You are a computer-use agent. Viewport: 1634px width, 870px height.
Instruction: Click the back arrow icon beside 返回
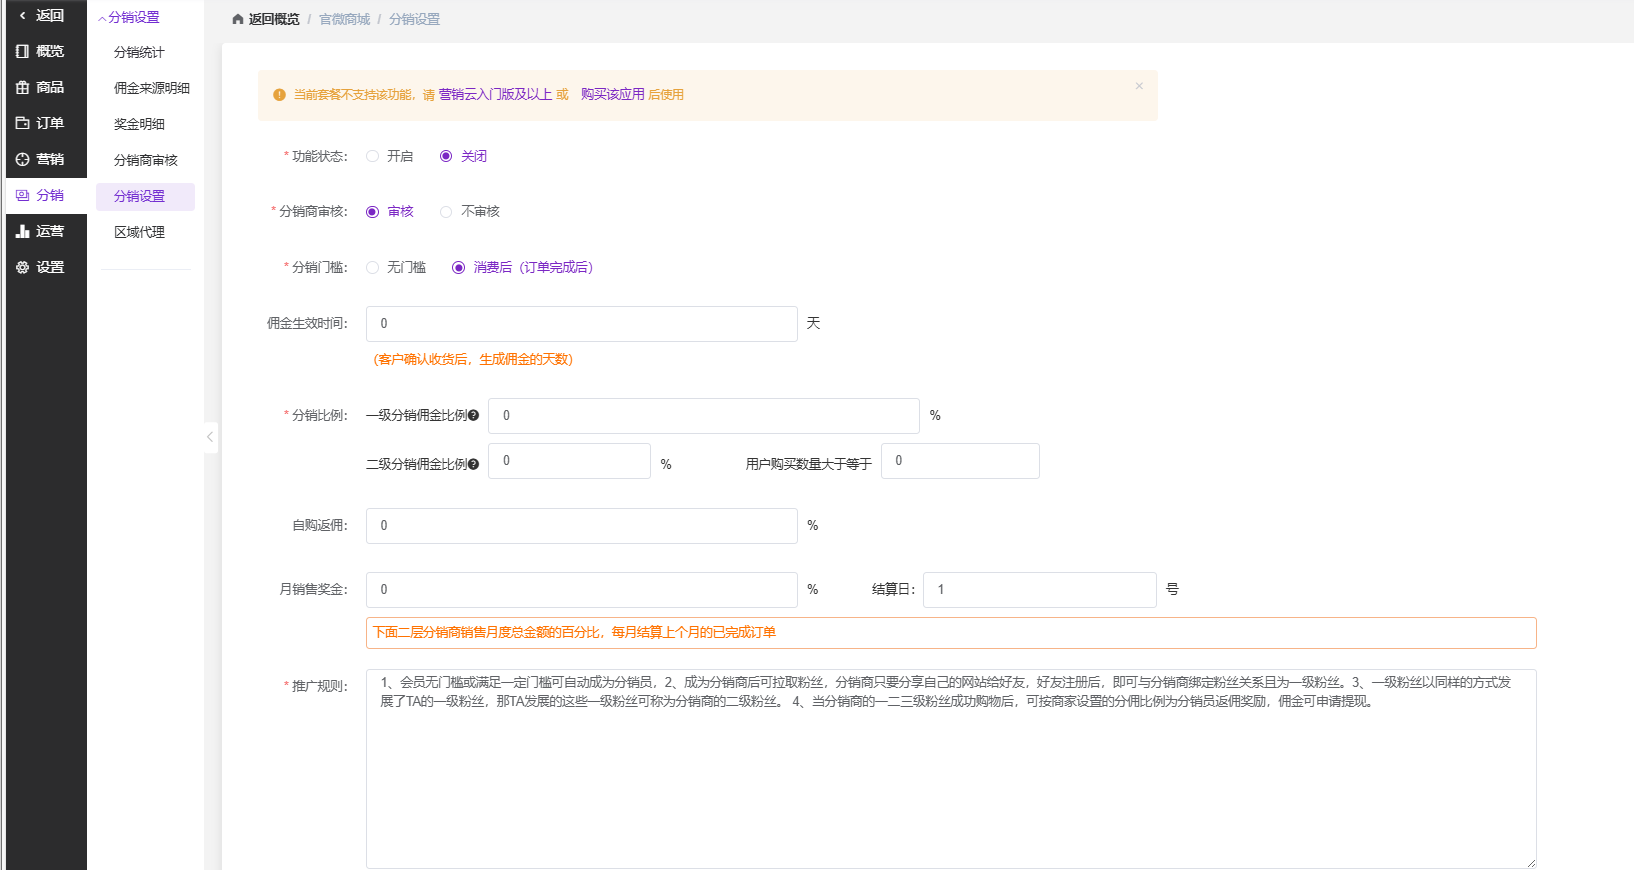(x=22, y=16)
